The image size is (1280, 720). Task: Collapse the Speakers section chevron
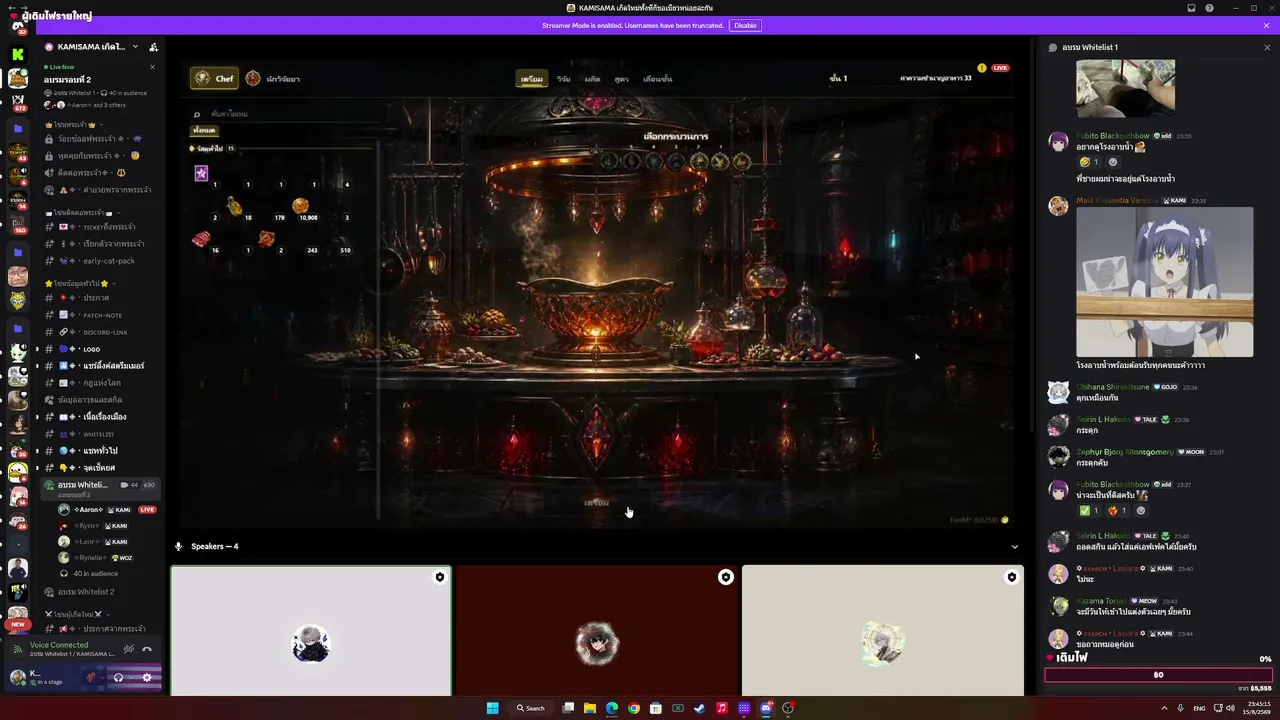click(x=1015, y=547)
